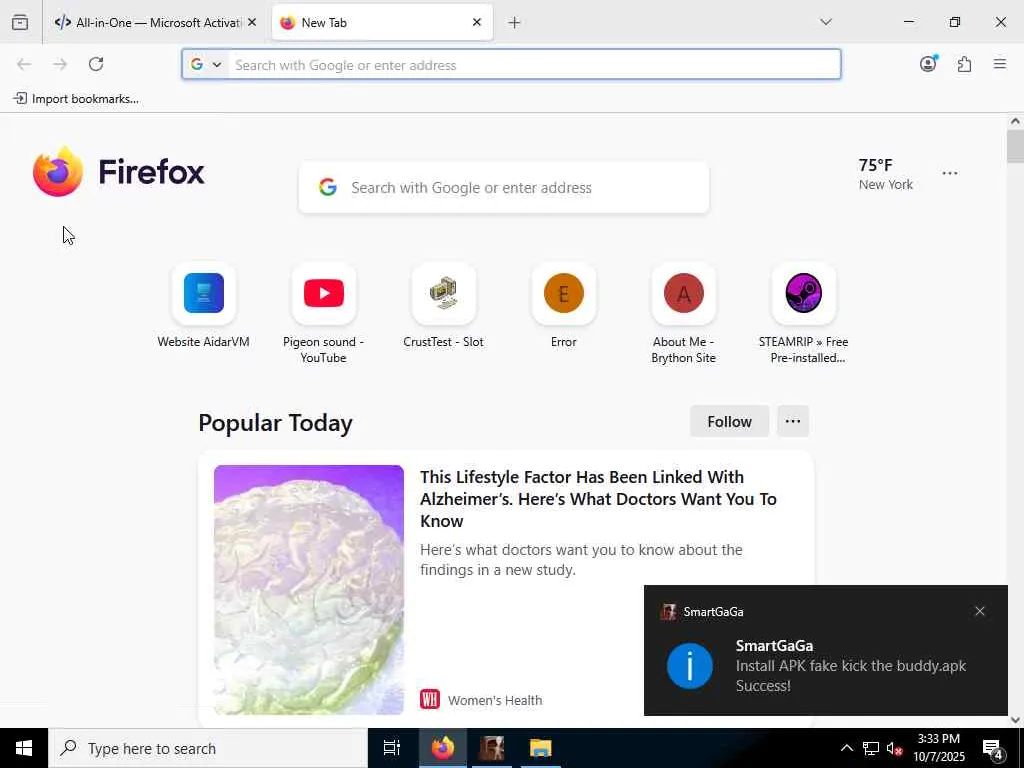Open File Explorer from the taskbar
Image resolution: width=1024 pixels, height=768 pixels.
coord(540,748)
